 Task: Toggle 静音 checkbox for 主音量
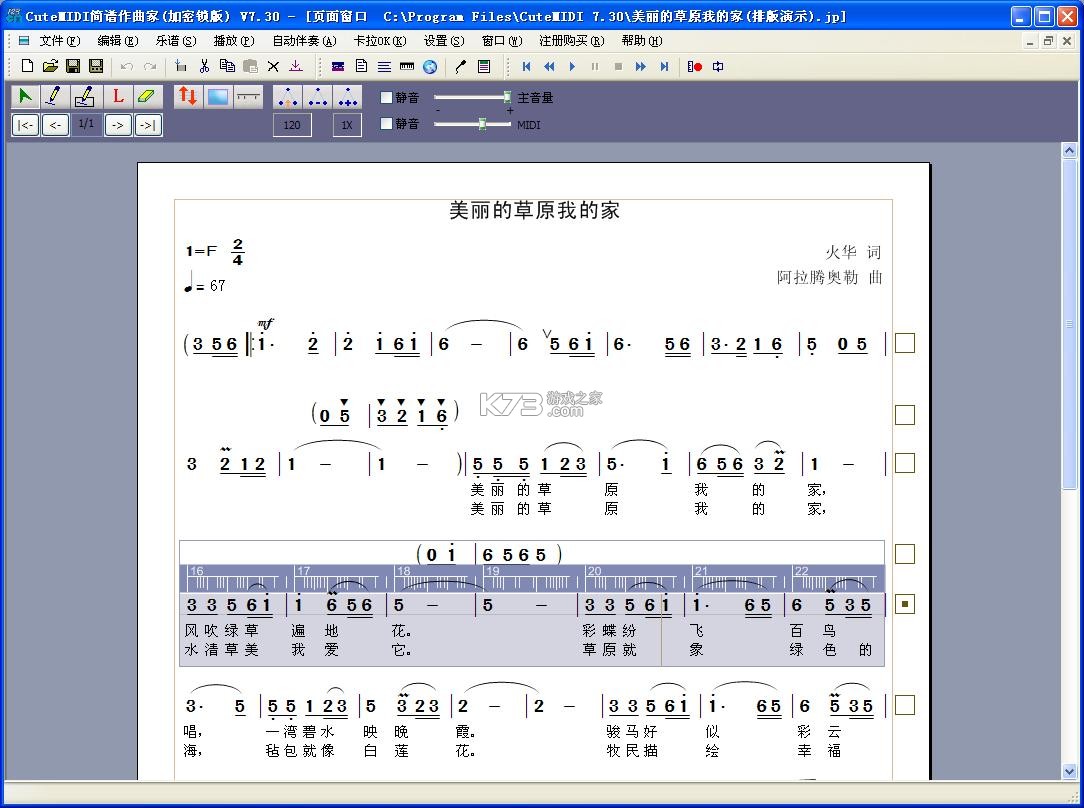click(x=386, y=97)
